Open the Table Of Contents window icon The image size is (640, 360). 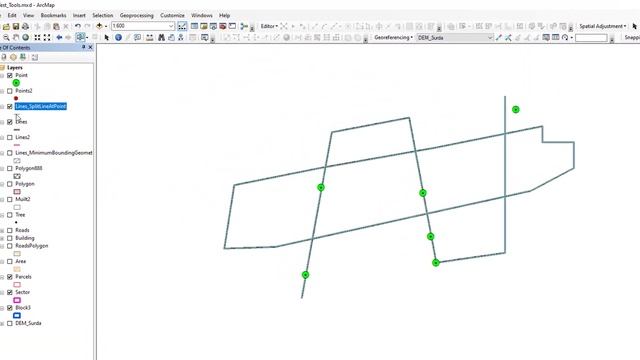pos(194,27)
